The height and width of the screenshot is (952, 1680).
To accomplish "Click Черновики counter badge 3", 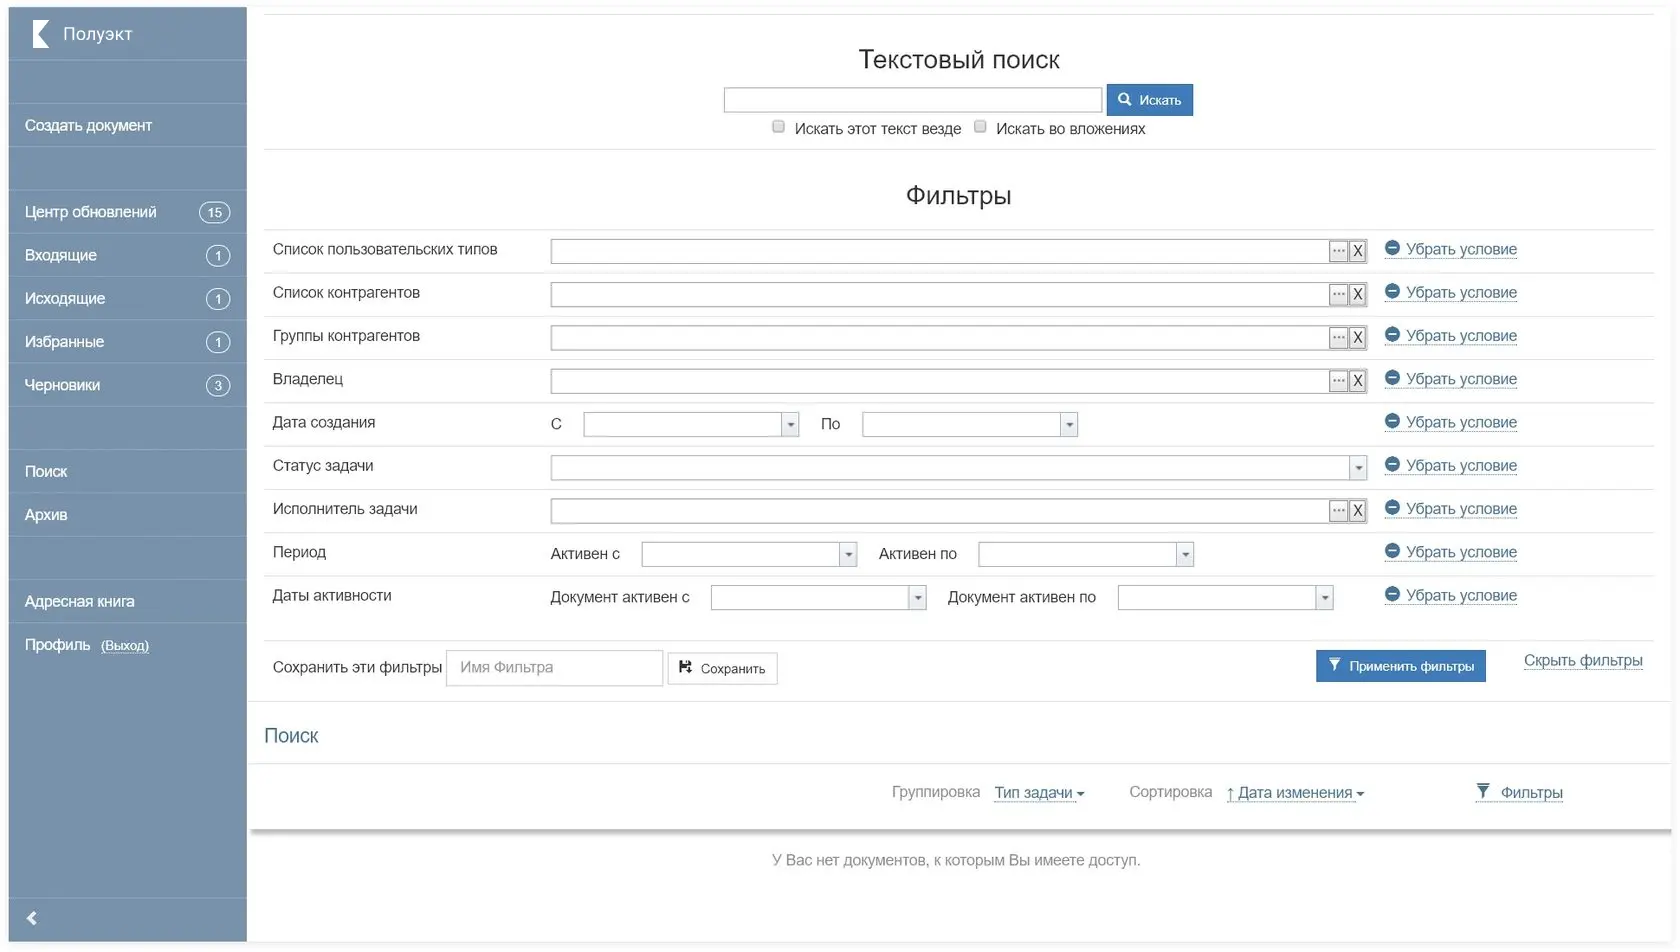I will (x=218, y=386).
